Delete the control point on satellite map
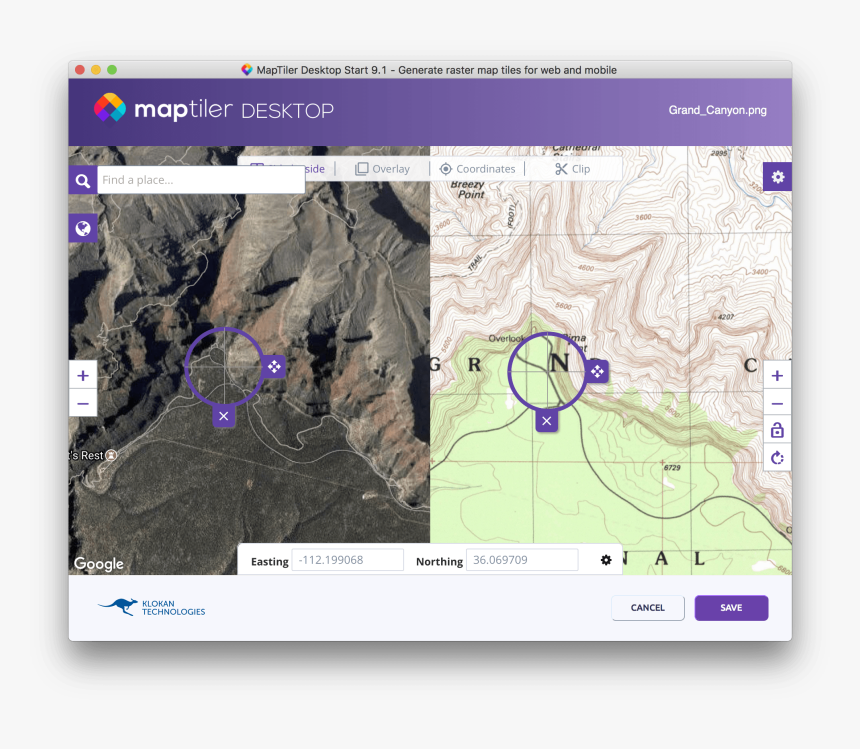This screenshot has height=749, width=860. (x=224, y=416)
